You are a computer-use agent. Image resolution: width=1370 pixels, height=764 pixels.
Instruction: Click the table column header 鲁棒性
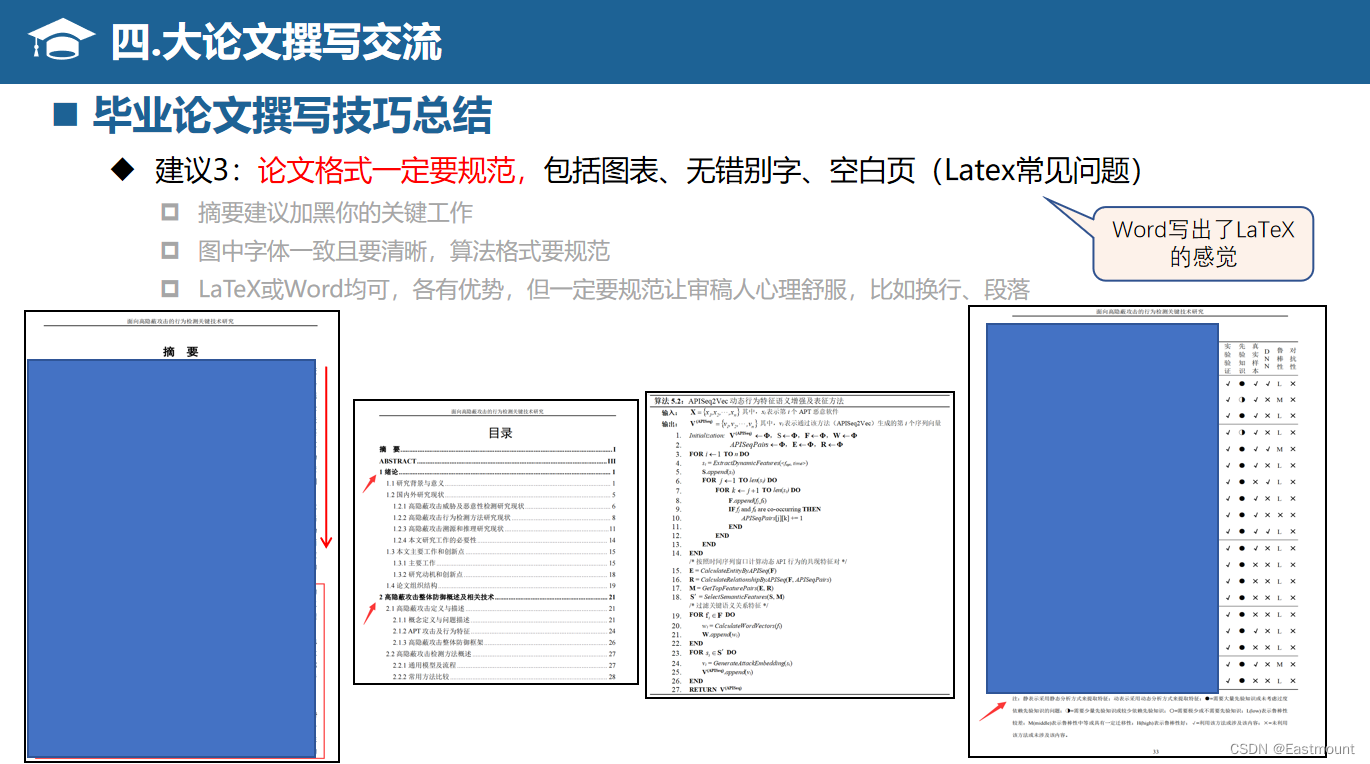tap(1280, 357)
